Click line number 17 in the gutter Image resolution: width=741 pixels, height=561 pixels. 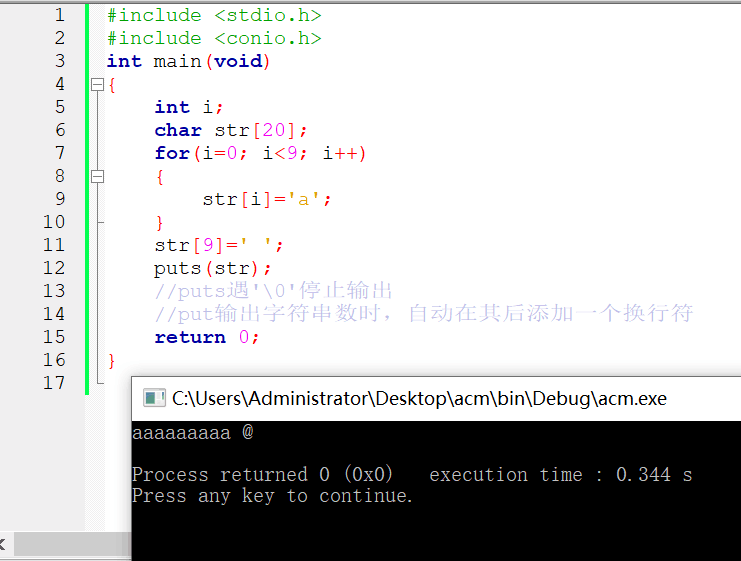[54, 383]
